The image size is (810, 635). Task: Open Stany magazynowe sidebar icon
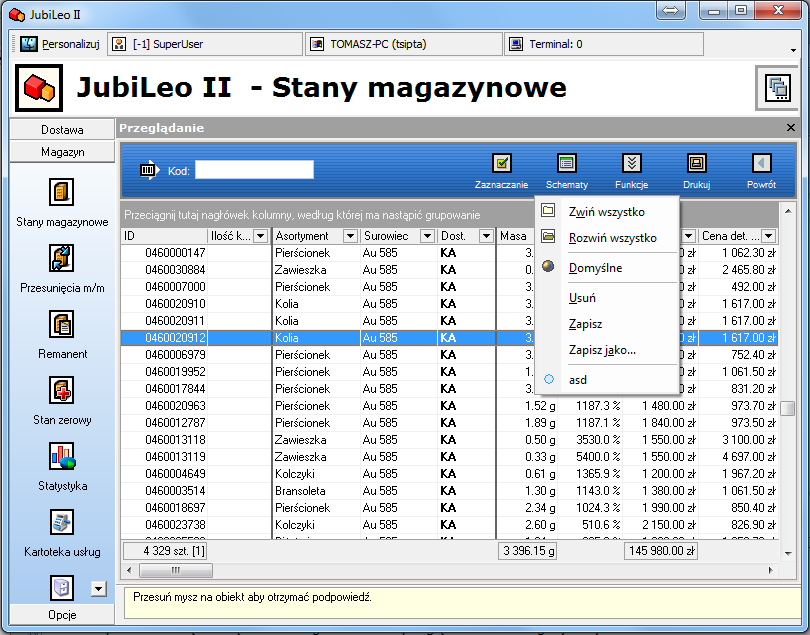[61, 192]
